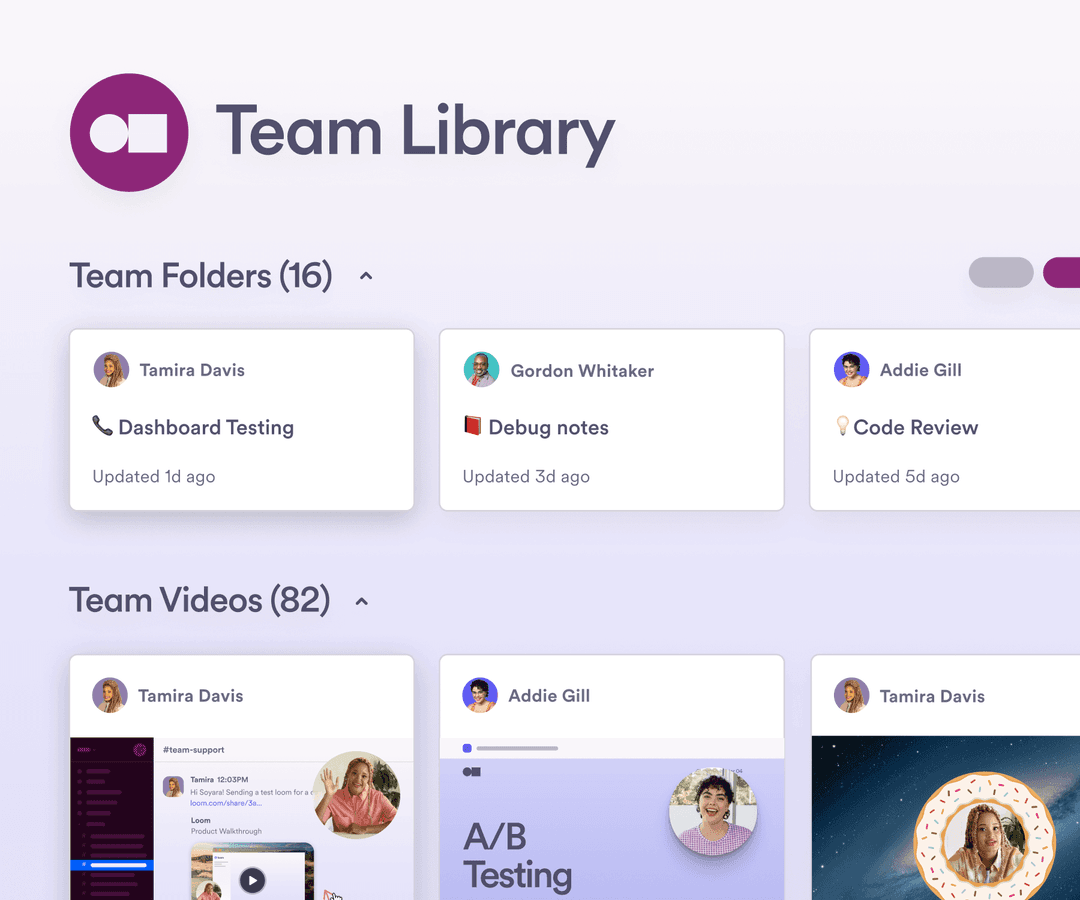Image resolution: width=1080 pixels, height=900 pixels.
Task: Collapse the Team Folders section
Action: [366, 275]
